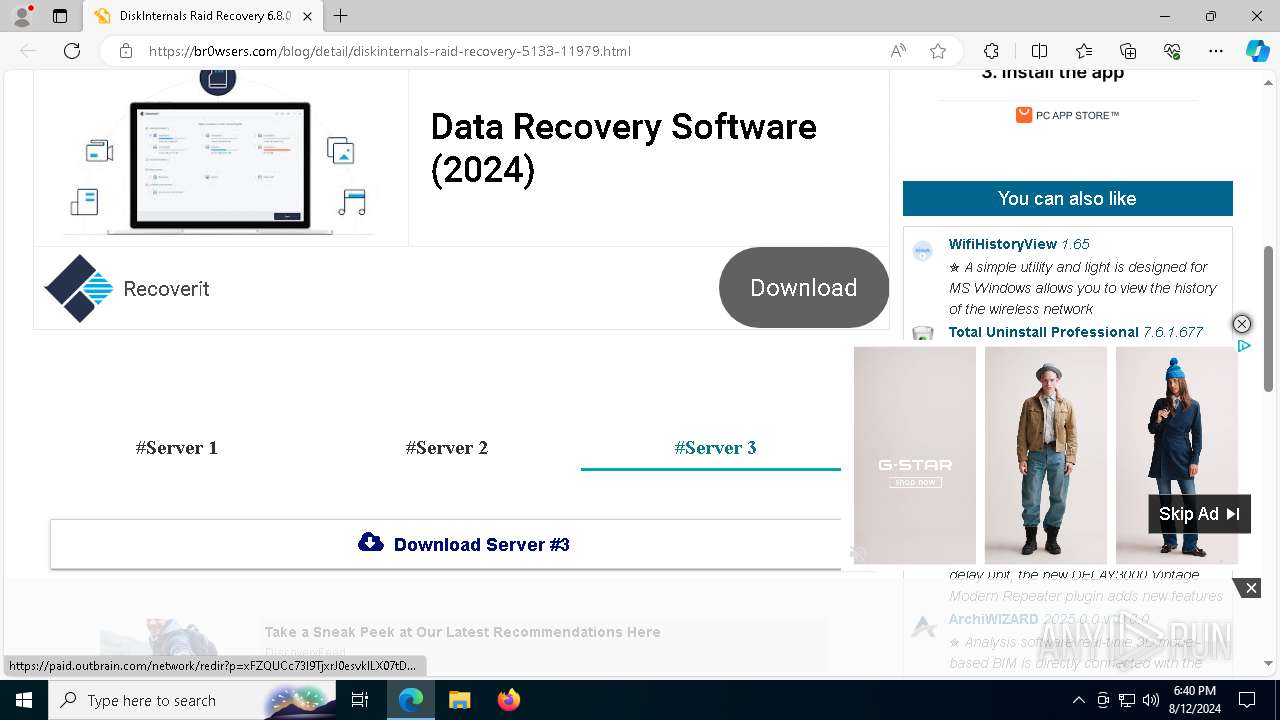Open the Windows Start menu
The width and height of the screenshot is (1280, 720).
[23, 700]
